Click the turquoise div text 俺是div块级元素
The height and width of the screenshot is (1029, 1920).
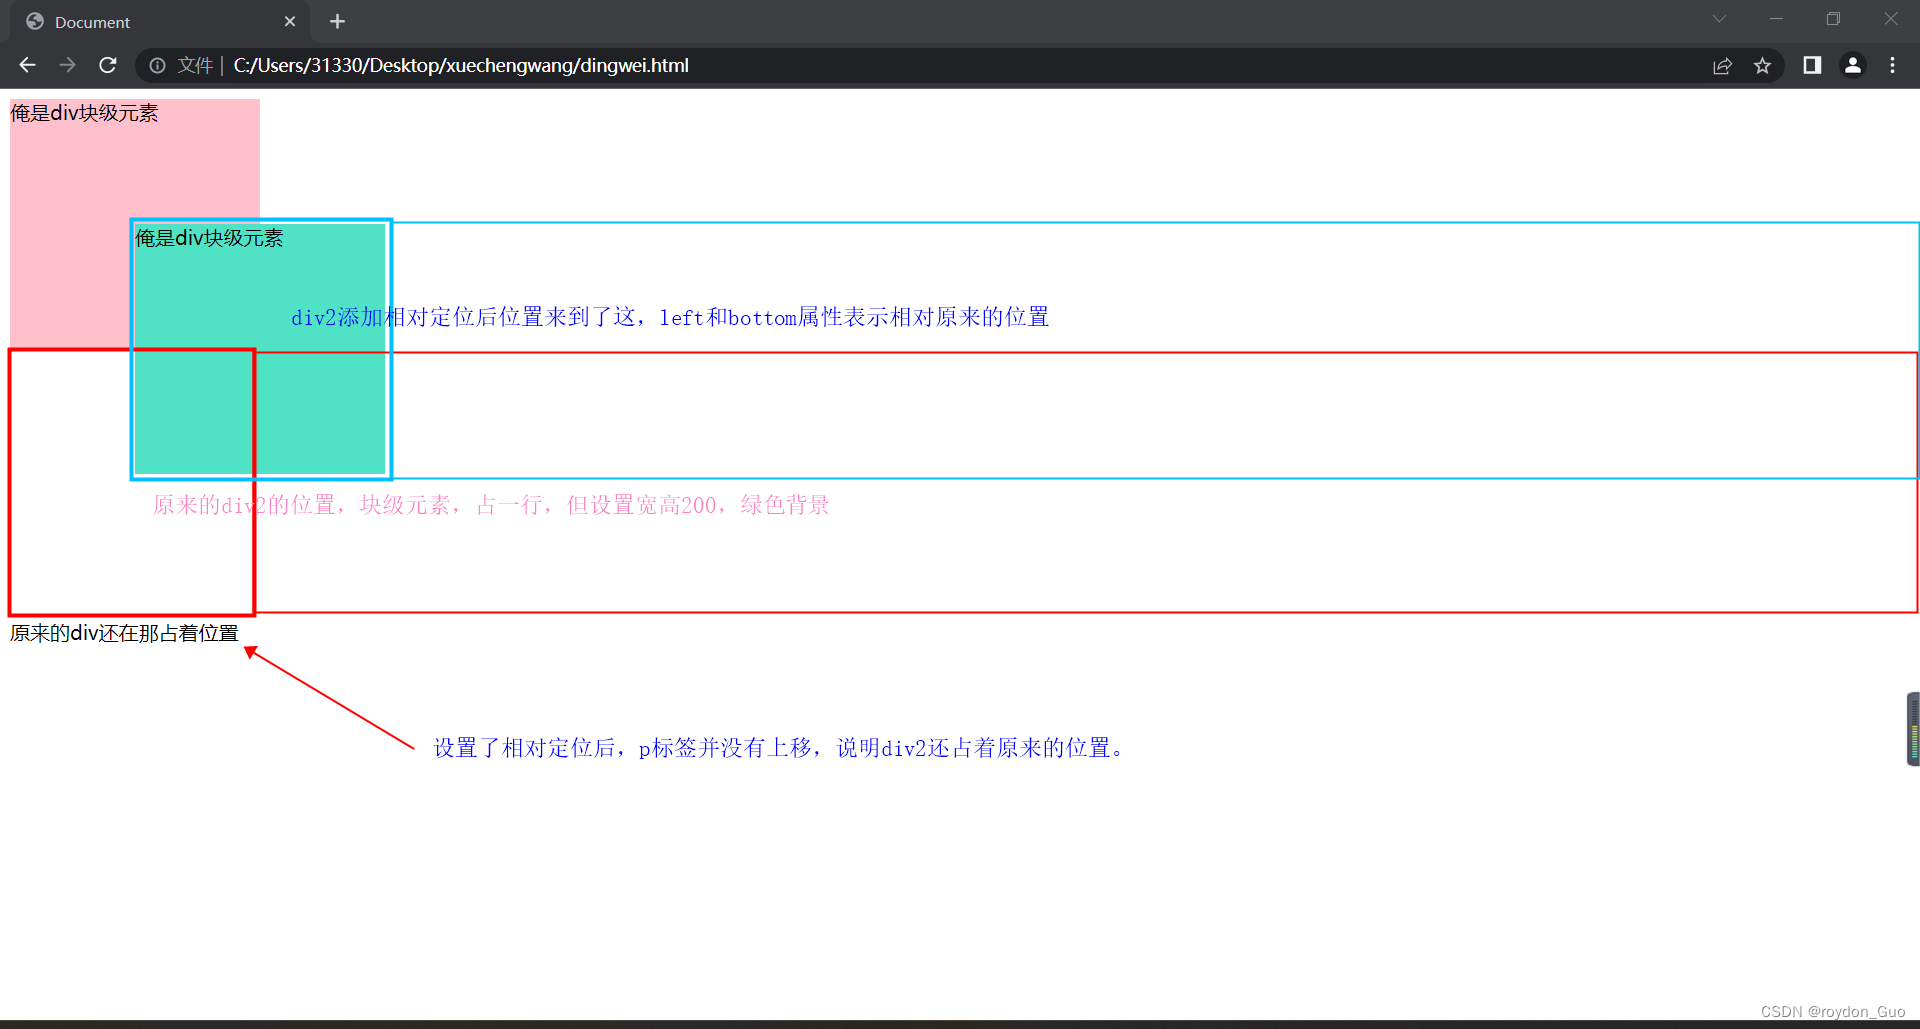click(x=209, y=238)
